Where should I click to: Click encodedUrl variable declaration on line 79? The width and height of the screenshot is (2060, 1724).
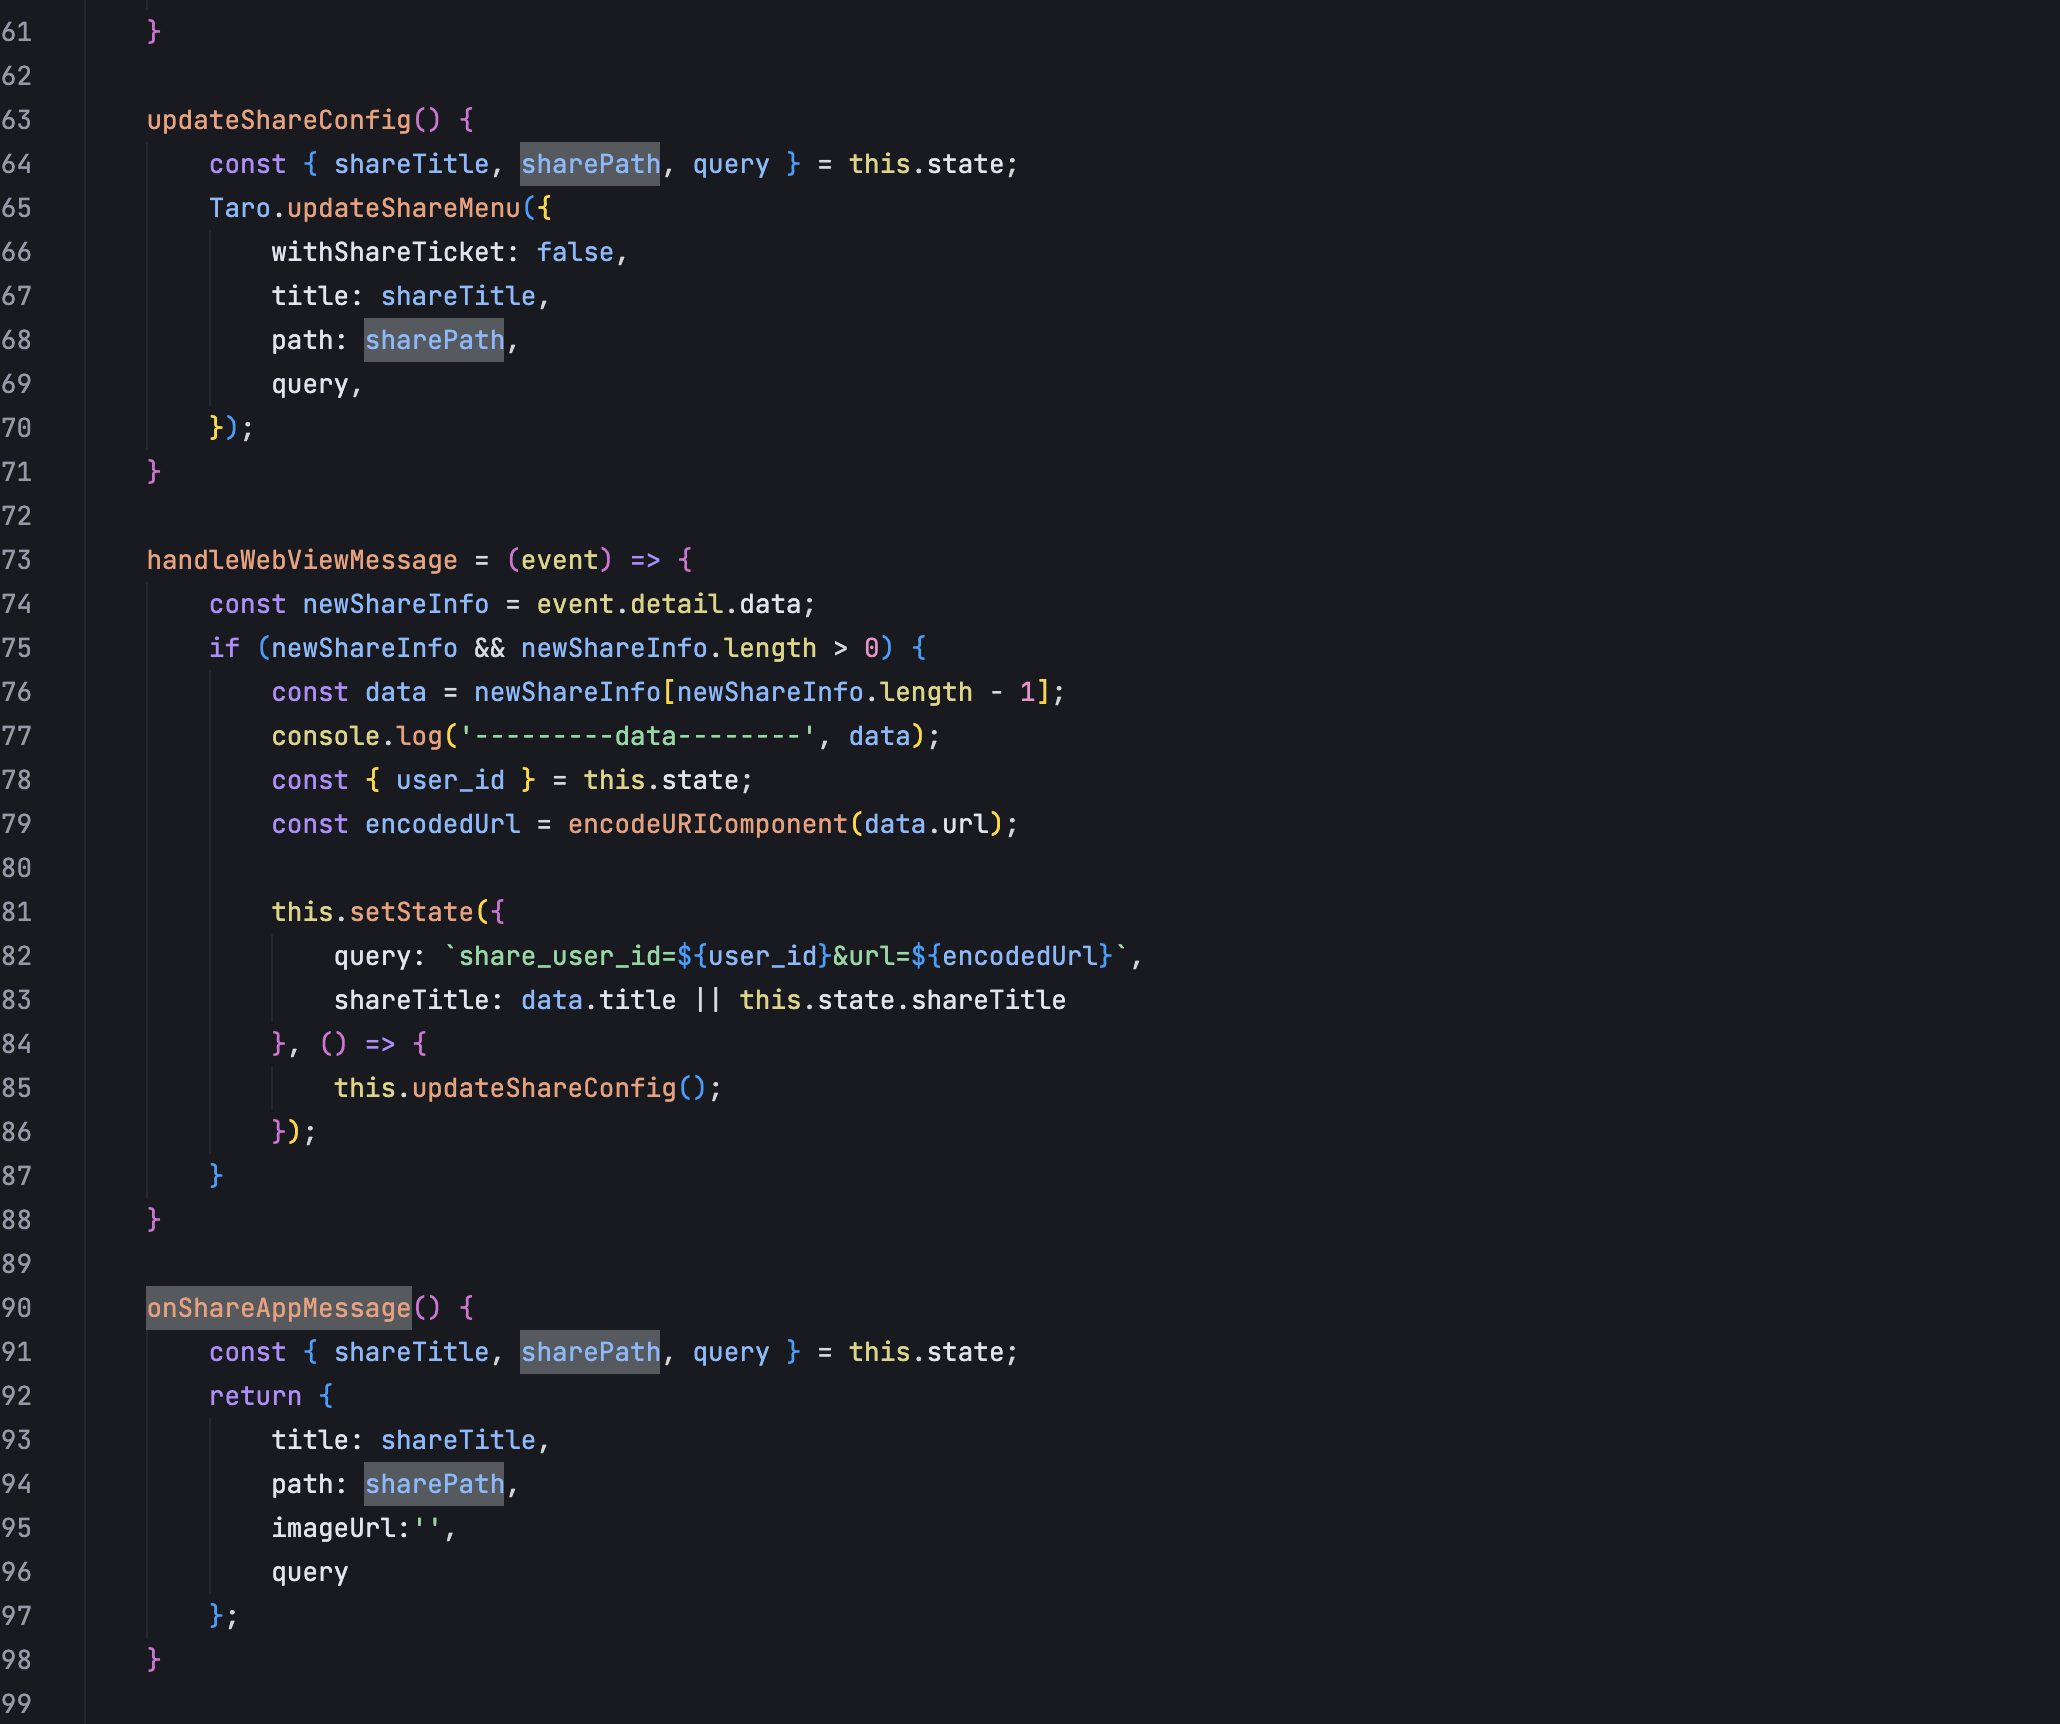pos(442,824)
